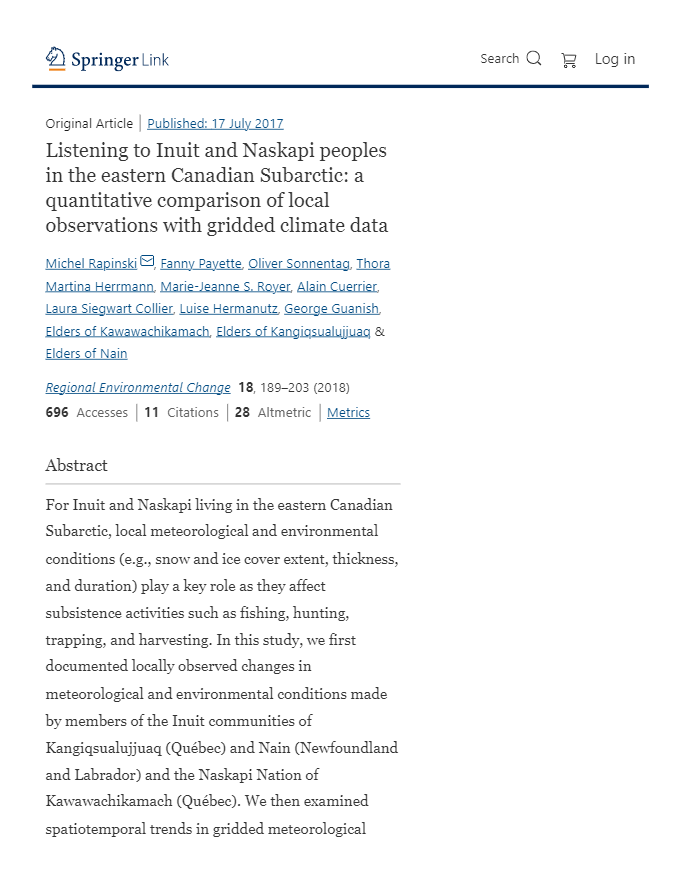The width and height of the screenshot is (680, 880).
Task: Click the Search text in header
Action: coord(499,59)
